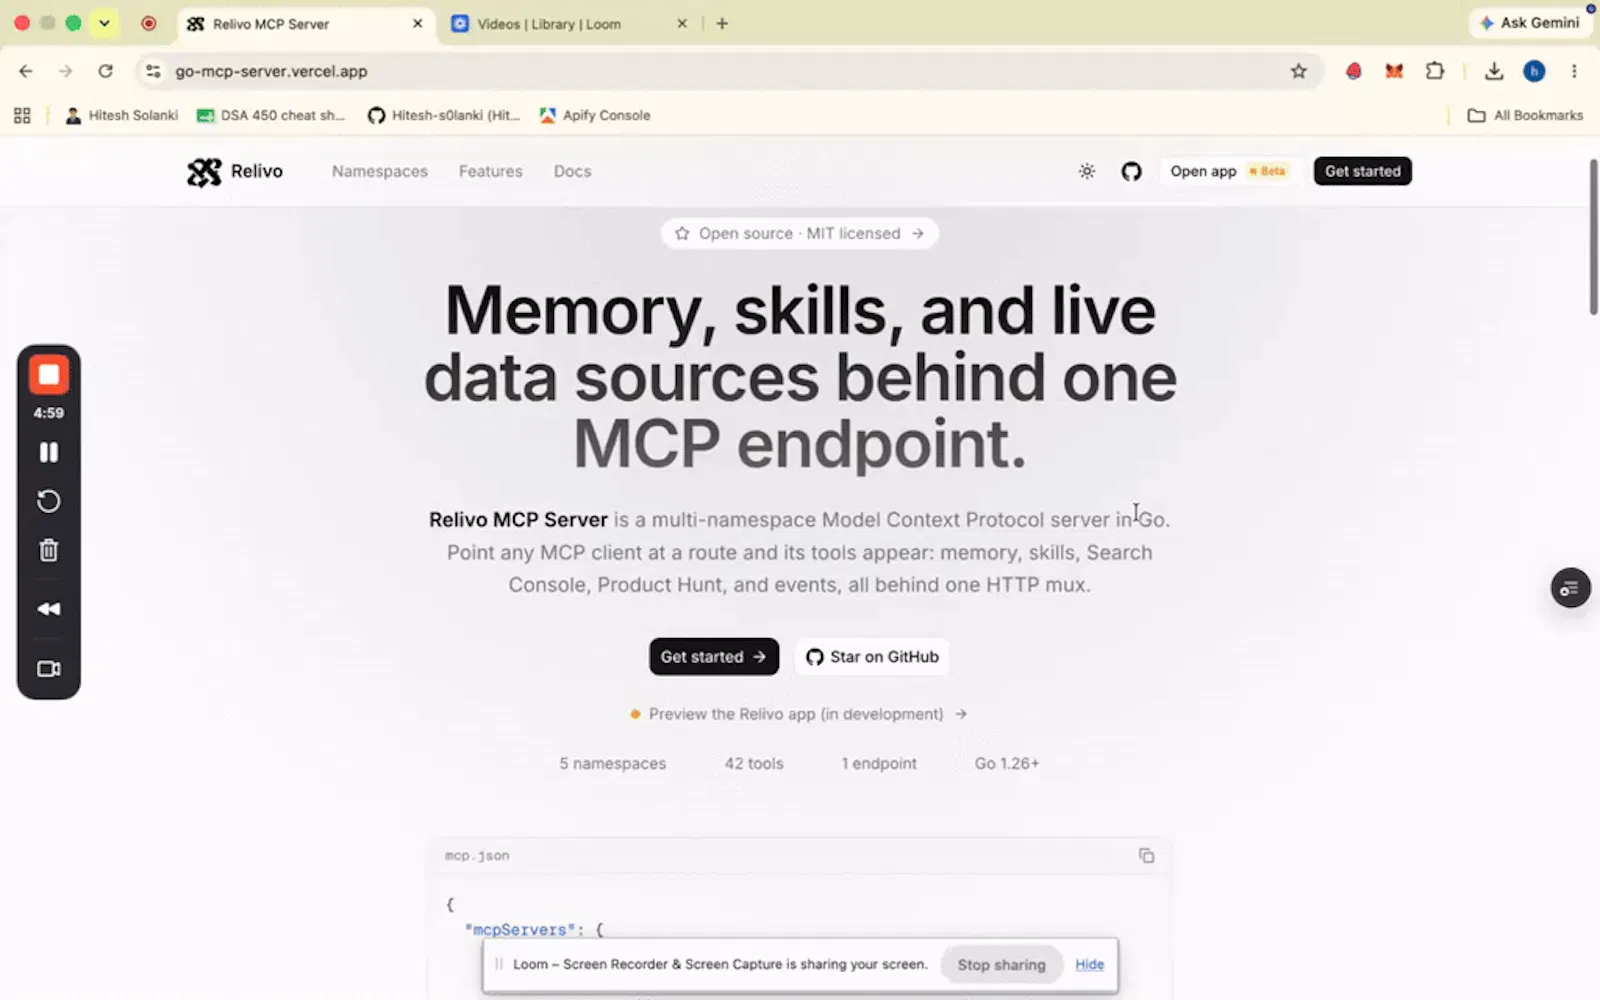1600x1000 pixels.
Task: Click Stop sharing in Loom banner
Action: pos(1001,964)
